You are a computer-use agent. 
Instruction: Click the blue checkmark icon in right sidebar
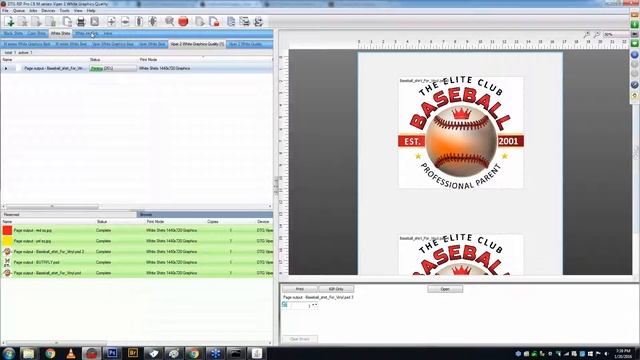click(x=634, y=84)
